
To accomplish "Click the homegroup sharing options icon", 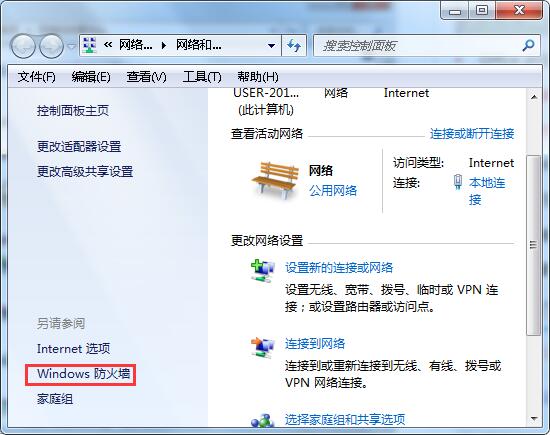I will (262, 420).
